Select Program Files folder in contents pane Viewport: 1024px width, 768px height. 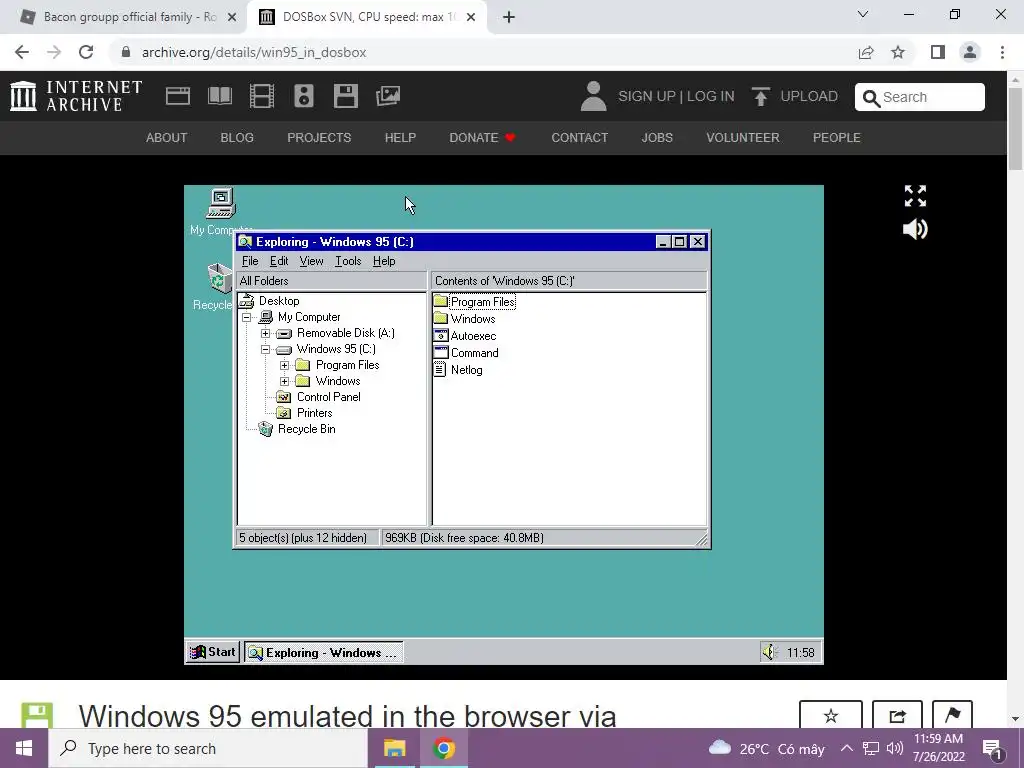pyautogui.click(x=483, y=302)
